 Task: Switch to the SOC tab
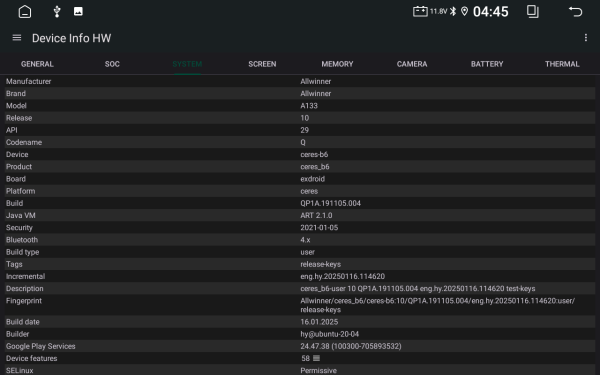click(x=112, y=64)
